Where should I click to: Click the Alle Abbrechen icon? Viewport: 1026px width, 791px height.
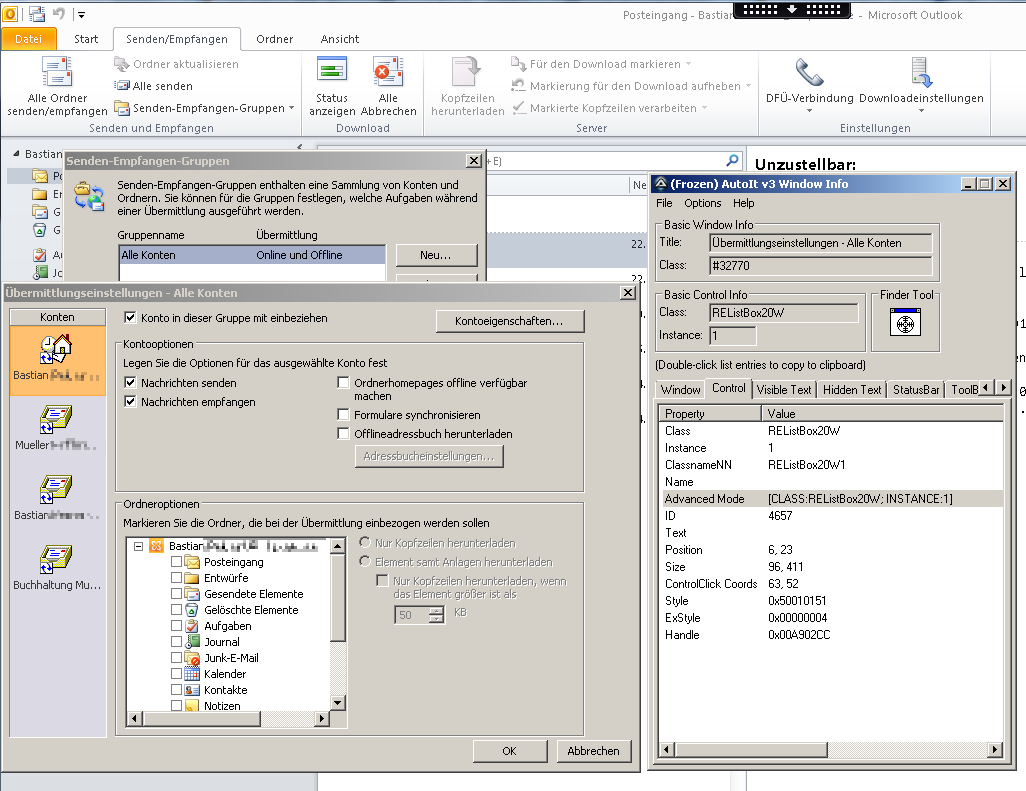[388, 74]
